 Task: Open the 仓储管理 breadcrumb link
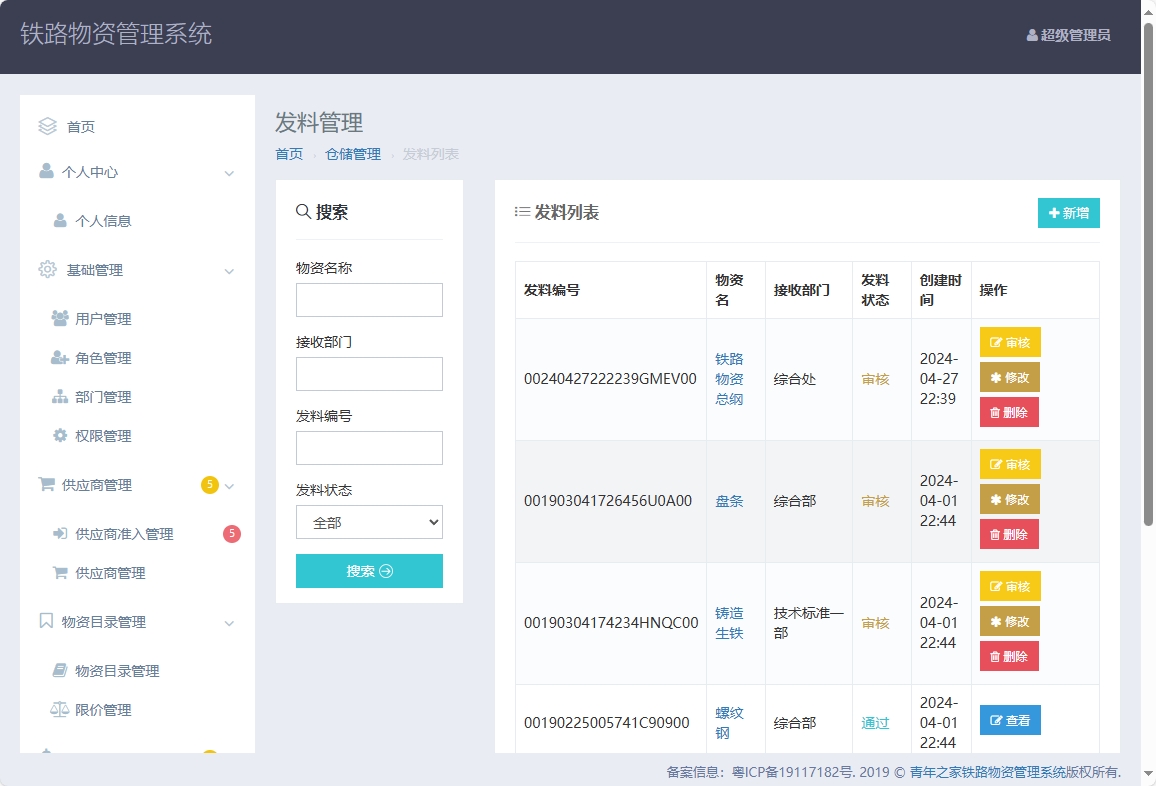click(x=352, y=154)
